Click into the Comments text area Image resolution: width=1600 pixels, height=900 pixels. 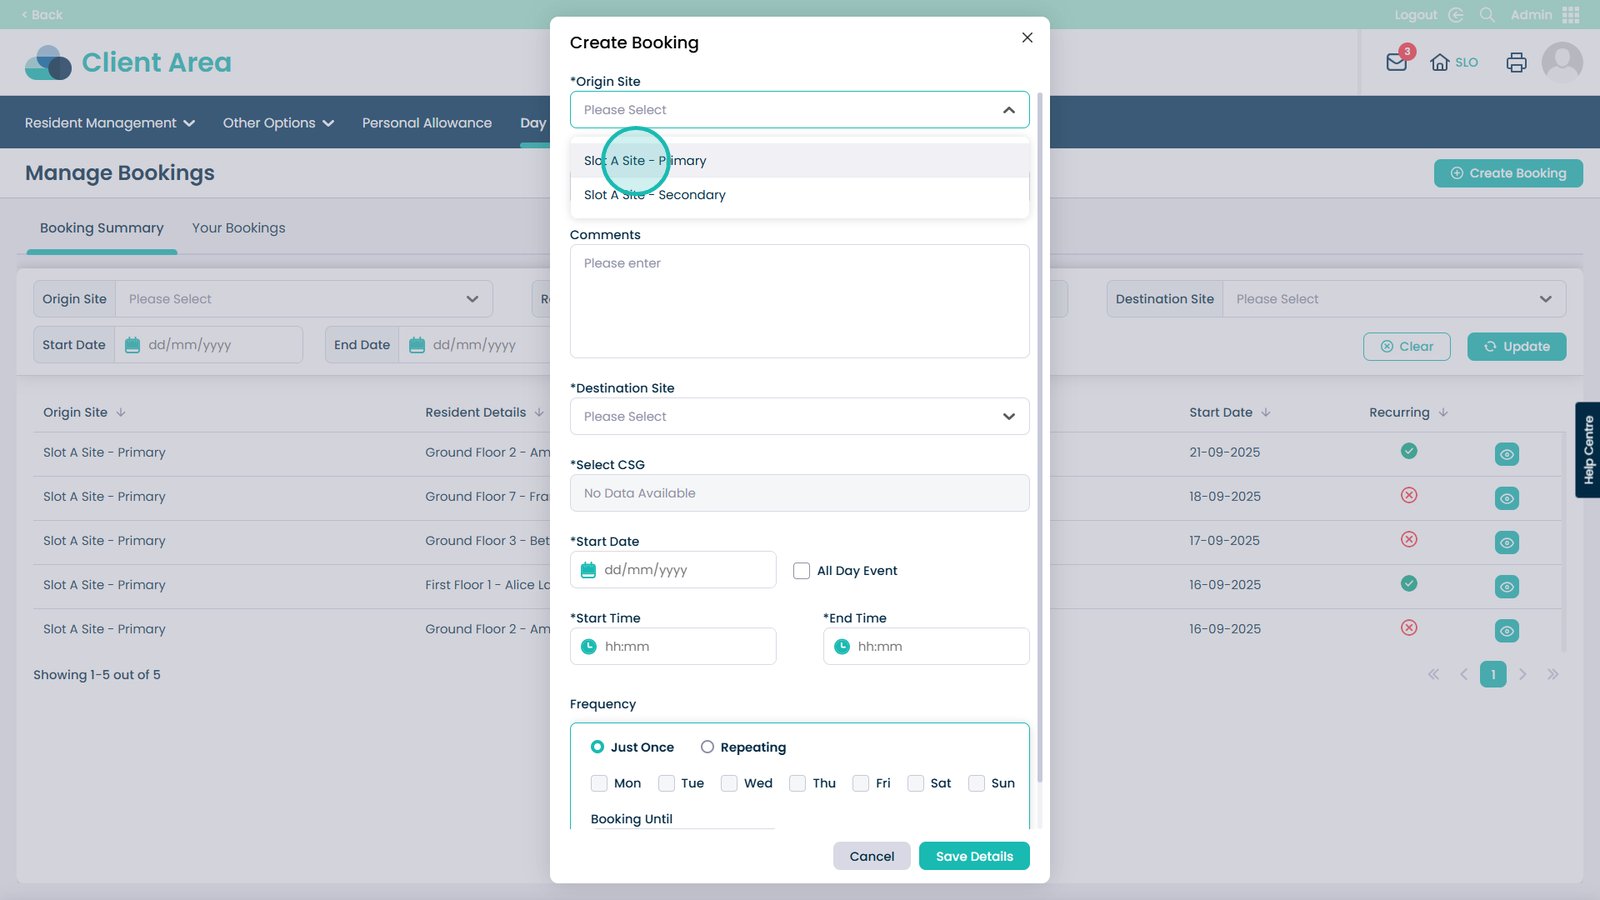(x=799, y=301)
